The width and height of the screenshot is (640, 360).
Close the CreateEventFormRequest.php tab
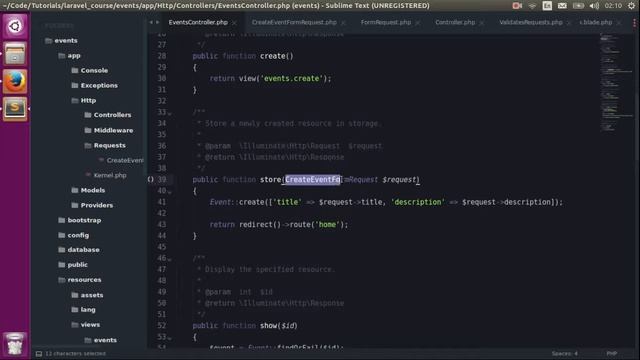click(x=343, y=23)
